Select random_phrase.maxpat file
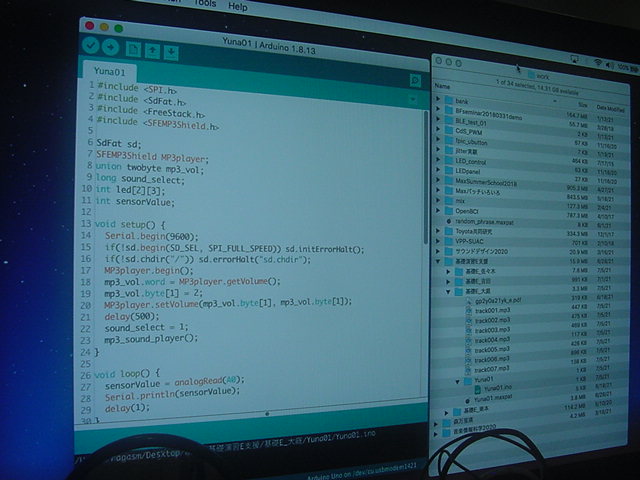 (484, 222)
